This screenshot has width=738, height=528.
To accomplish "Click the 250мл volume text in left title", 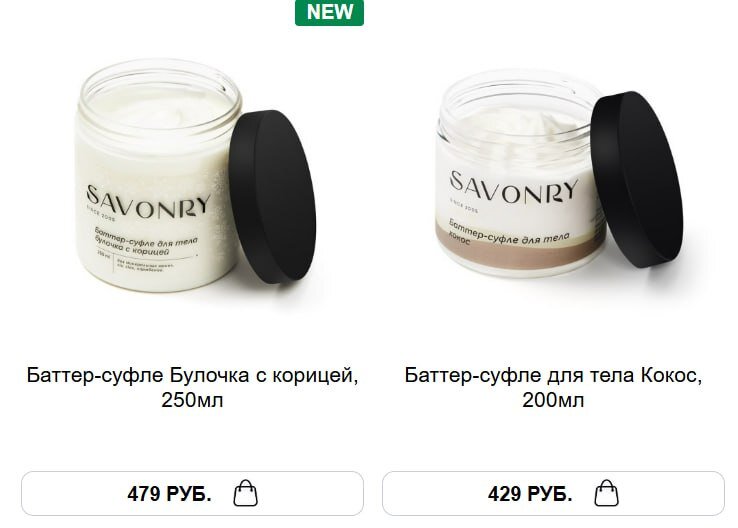I will (193, 400).
